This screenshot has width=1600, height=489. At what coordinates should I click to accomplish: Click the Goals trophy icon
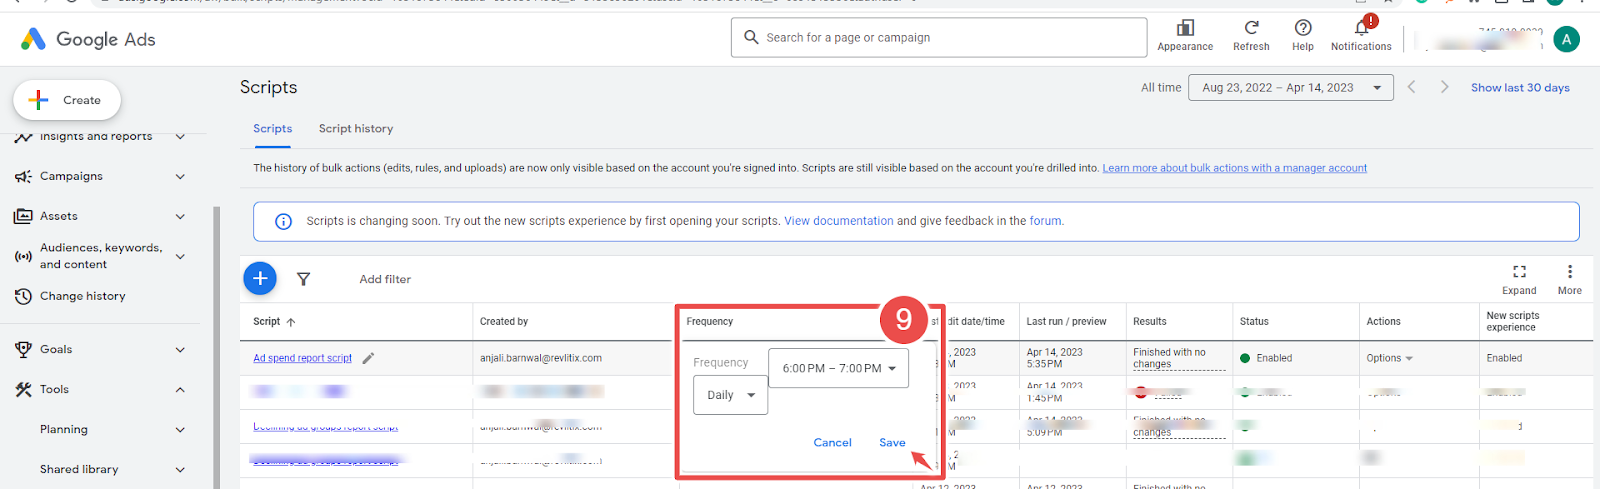(x=23, y=349)
